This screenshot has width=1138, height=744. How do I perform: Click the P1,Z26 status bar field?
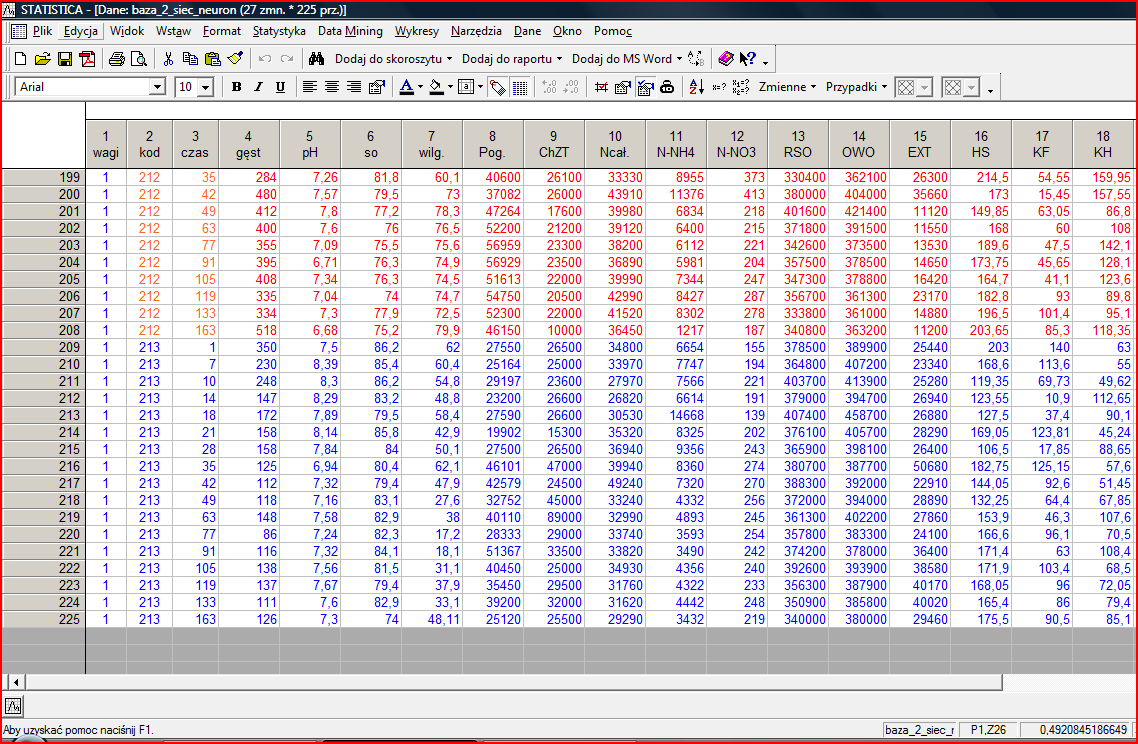(988, 729)
